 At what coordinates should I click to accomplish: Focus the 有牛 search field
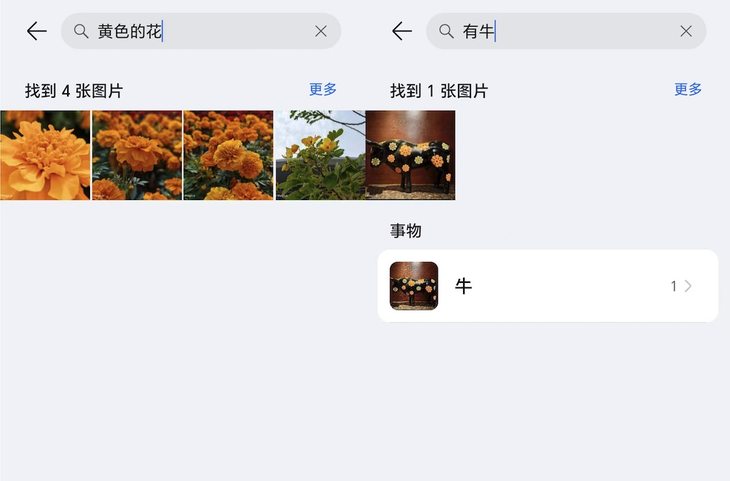coord(566,31)
